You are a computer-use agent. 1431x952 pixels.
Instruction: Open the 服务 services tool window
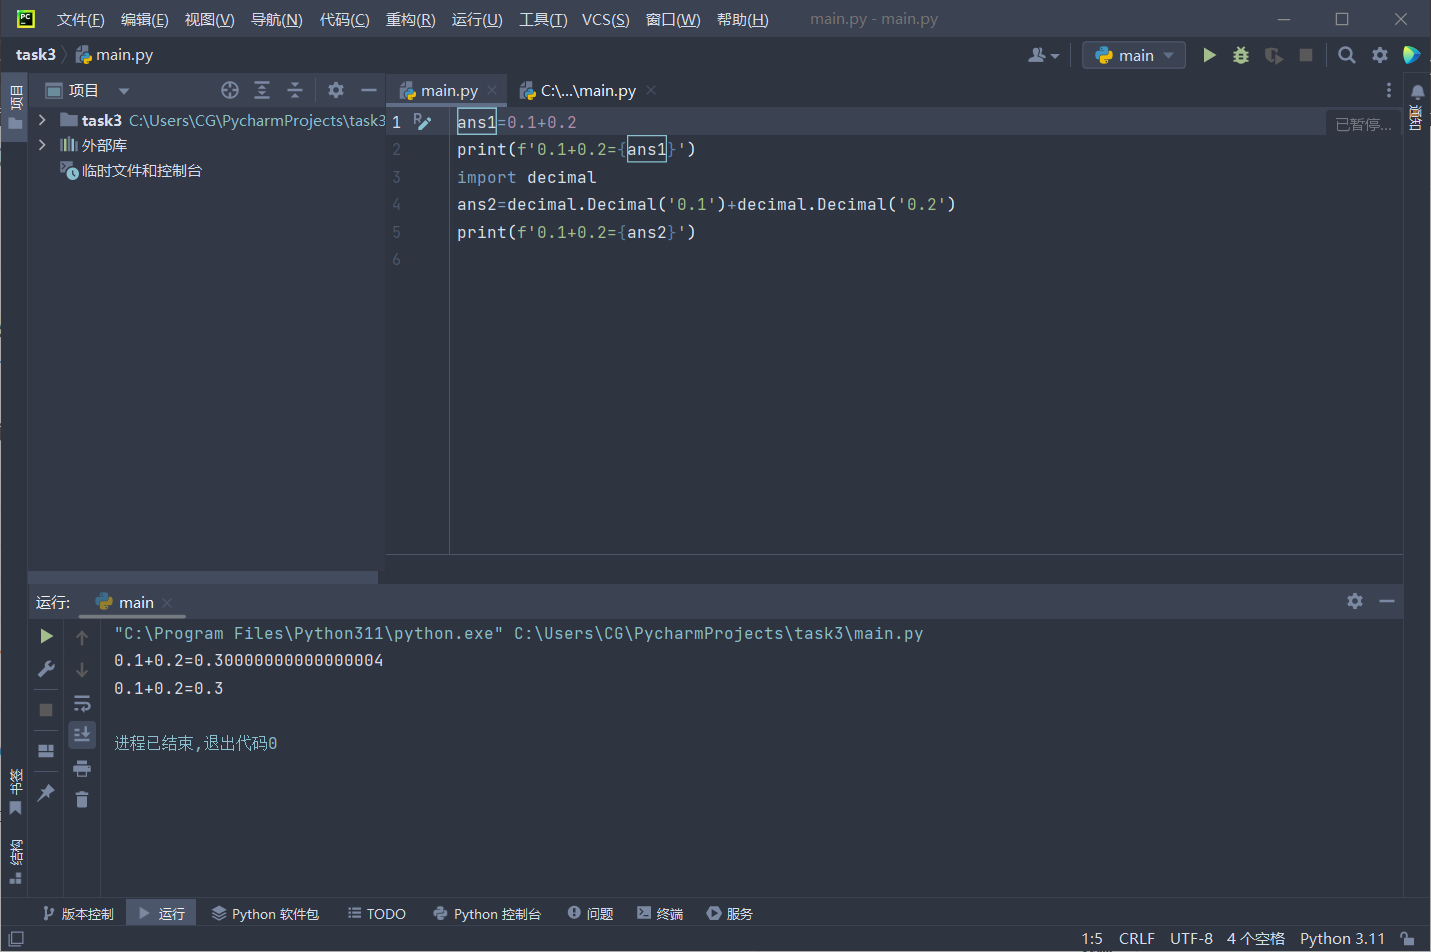(x=729, y=913)
